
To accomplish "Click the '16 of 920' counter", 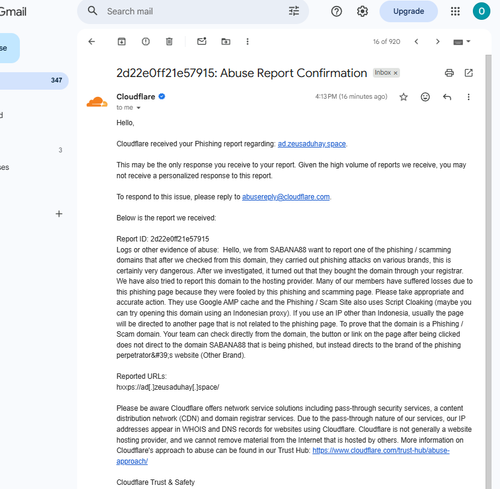I will 386,42.
